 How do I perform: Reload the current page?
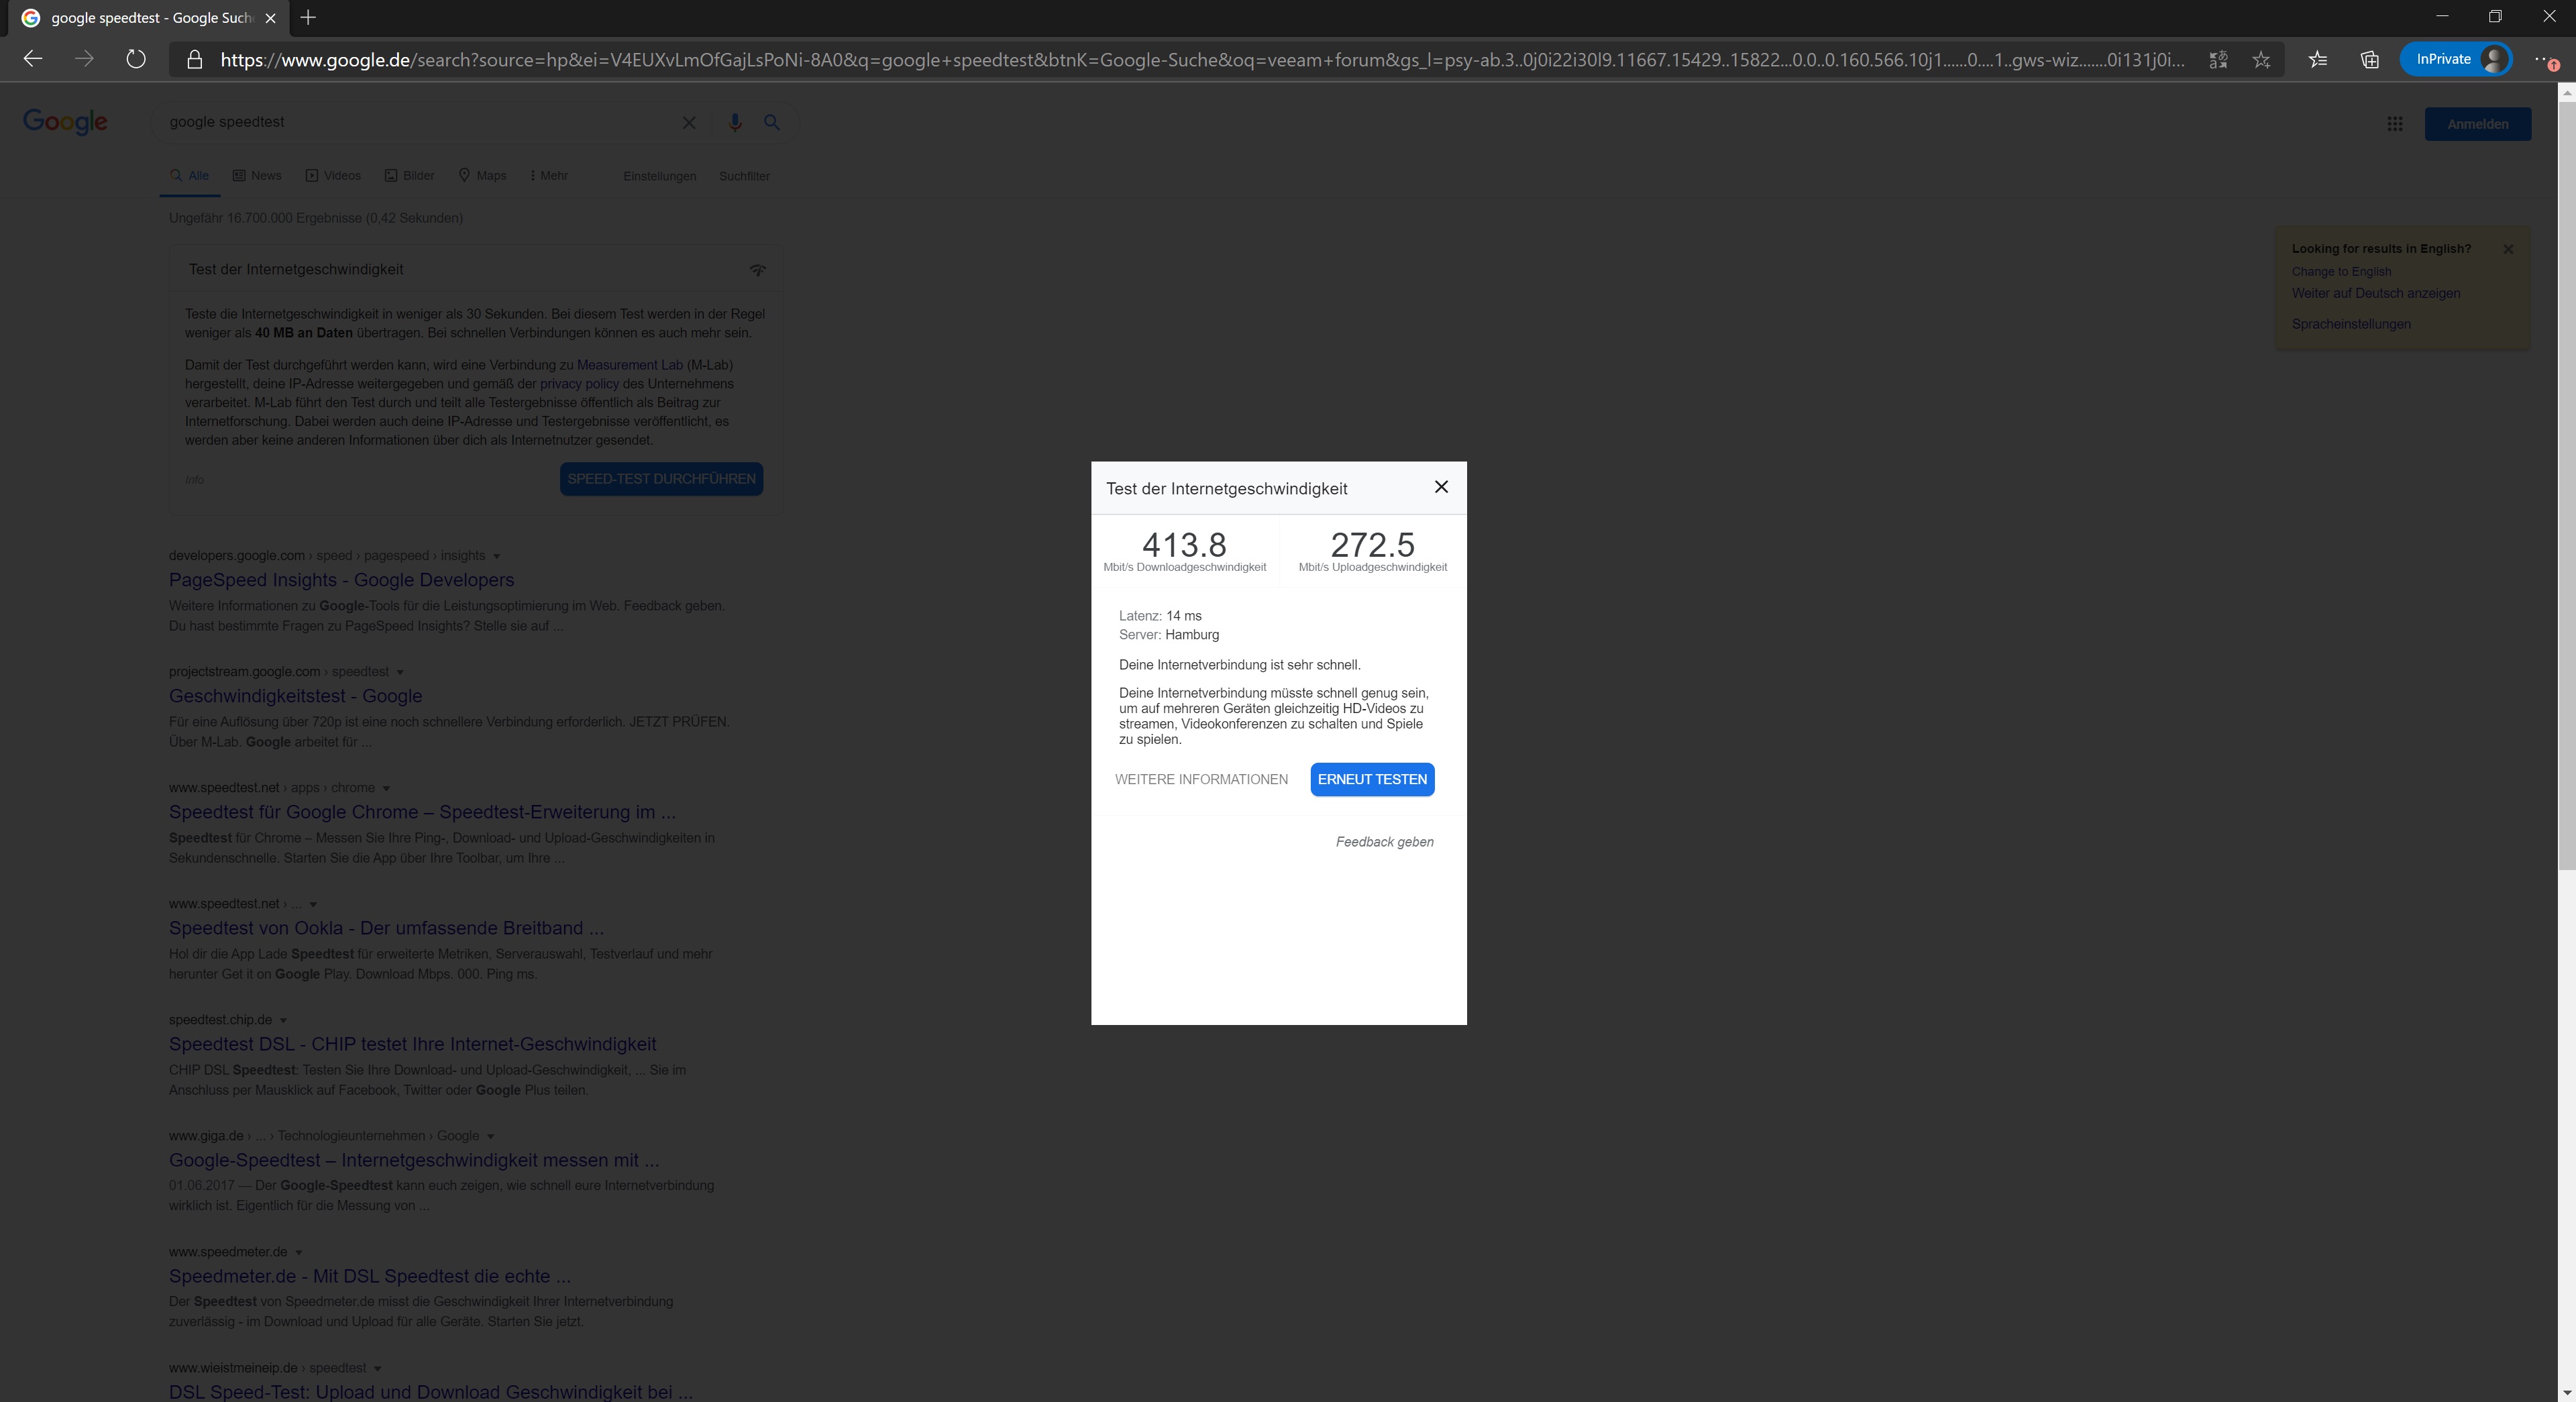point(136,59)
